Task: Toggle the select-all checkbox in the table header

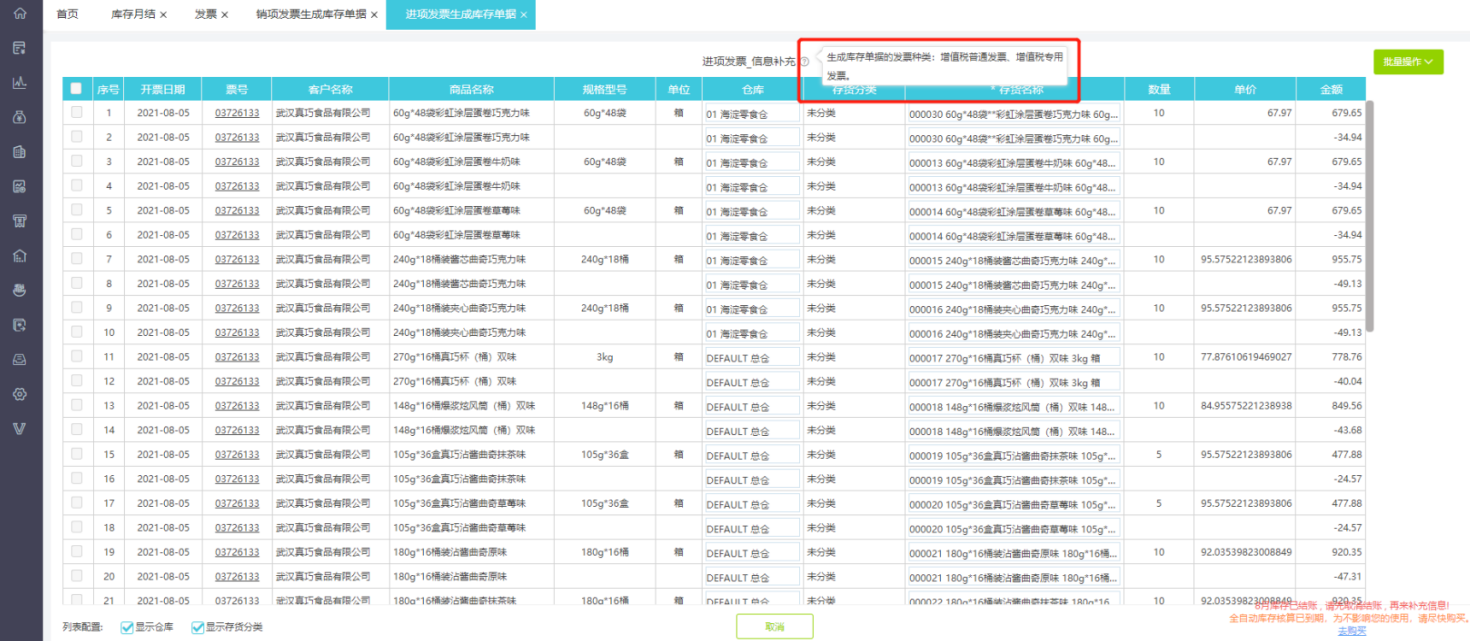Action: pos(76,88)
